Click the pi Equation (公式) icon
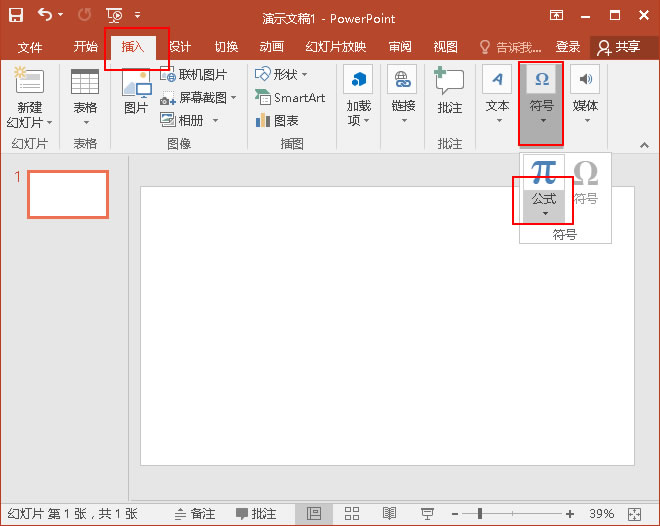This screenshot has height=526, width=660. [544, 172]
